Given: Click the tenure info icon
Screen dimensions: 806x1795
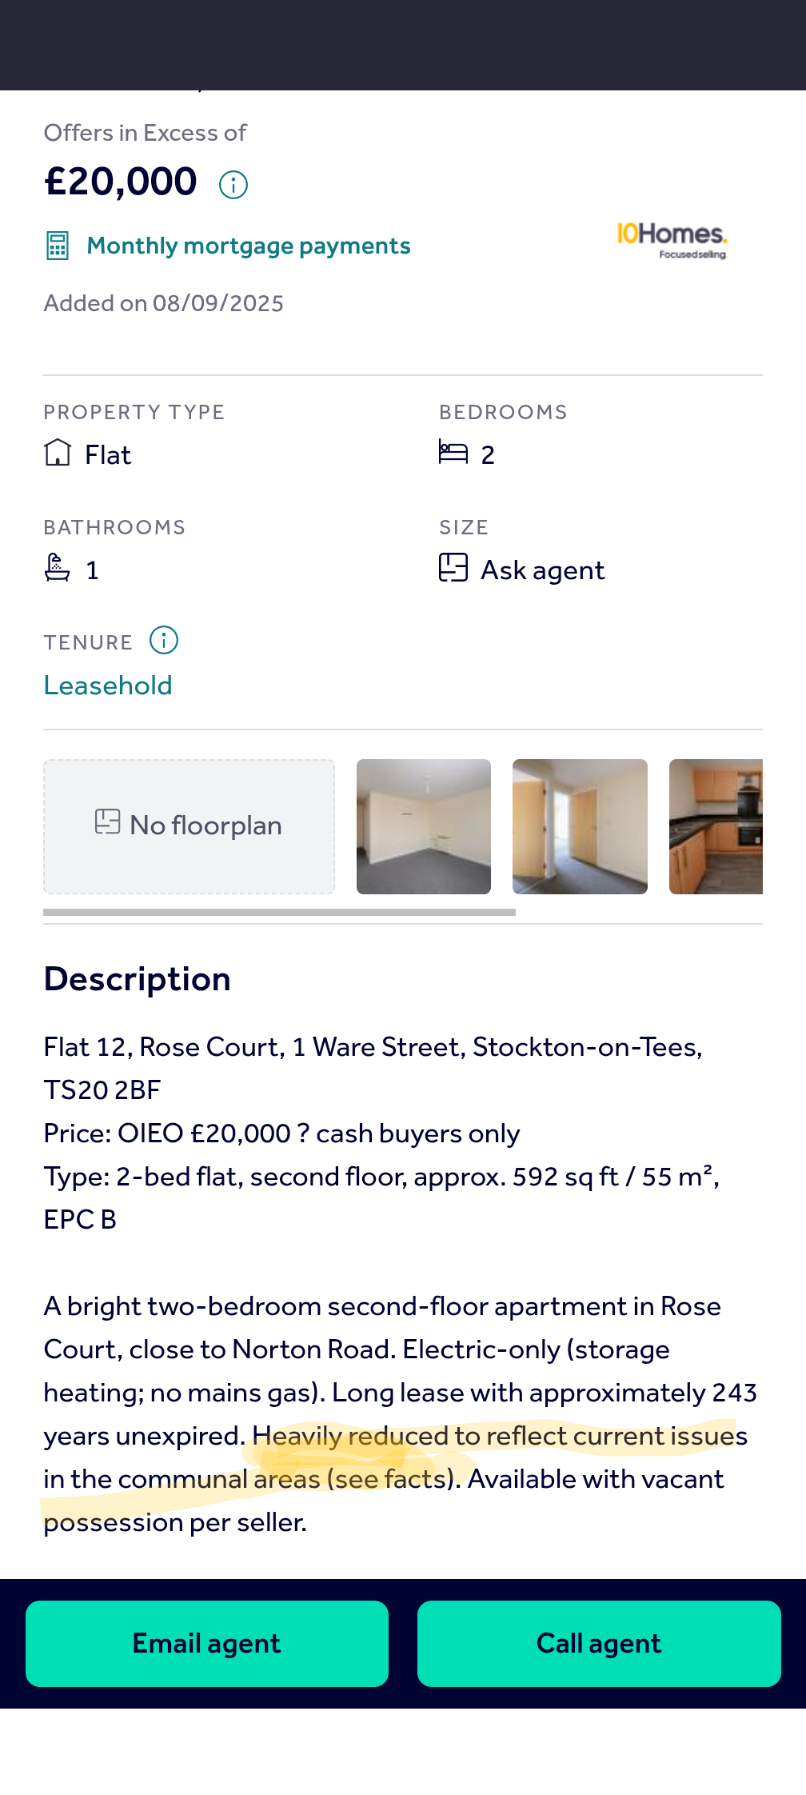Looking at the screenshot, I should click(164, 640).
